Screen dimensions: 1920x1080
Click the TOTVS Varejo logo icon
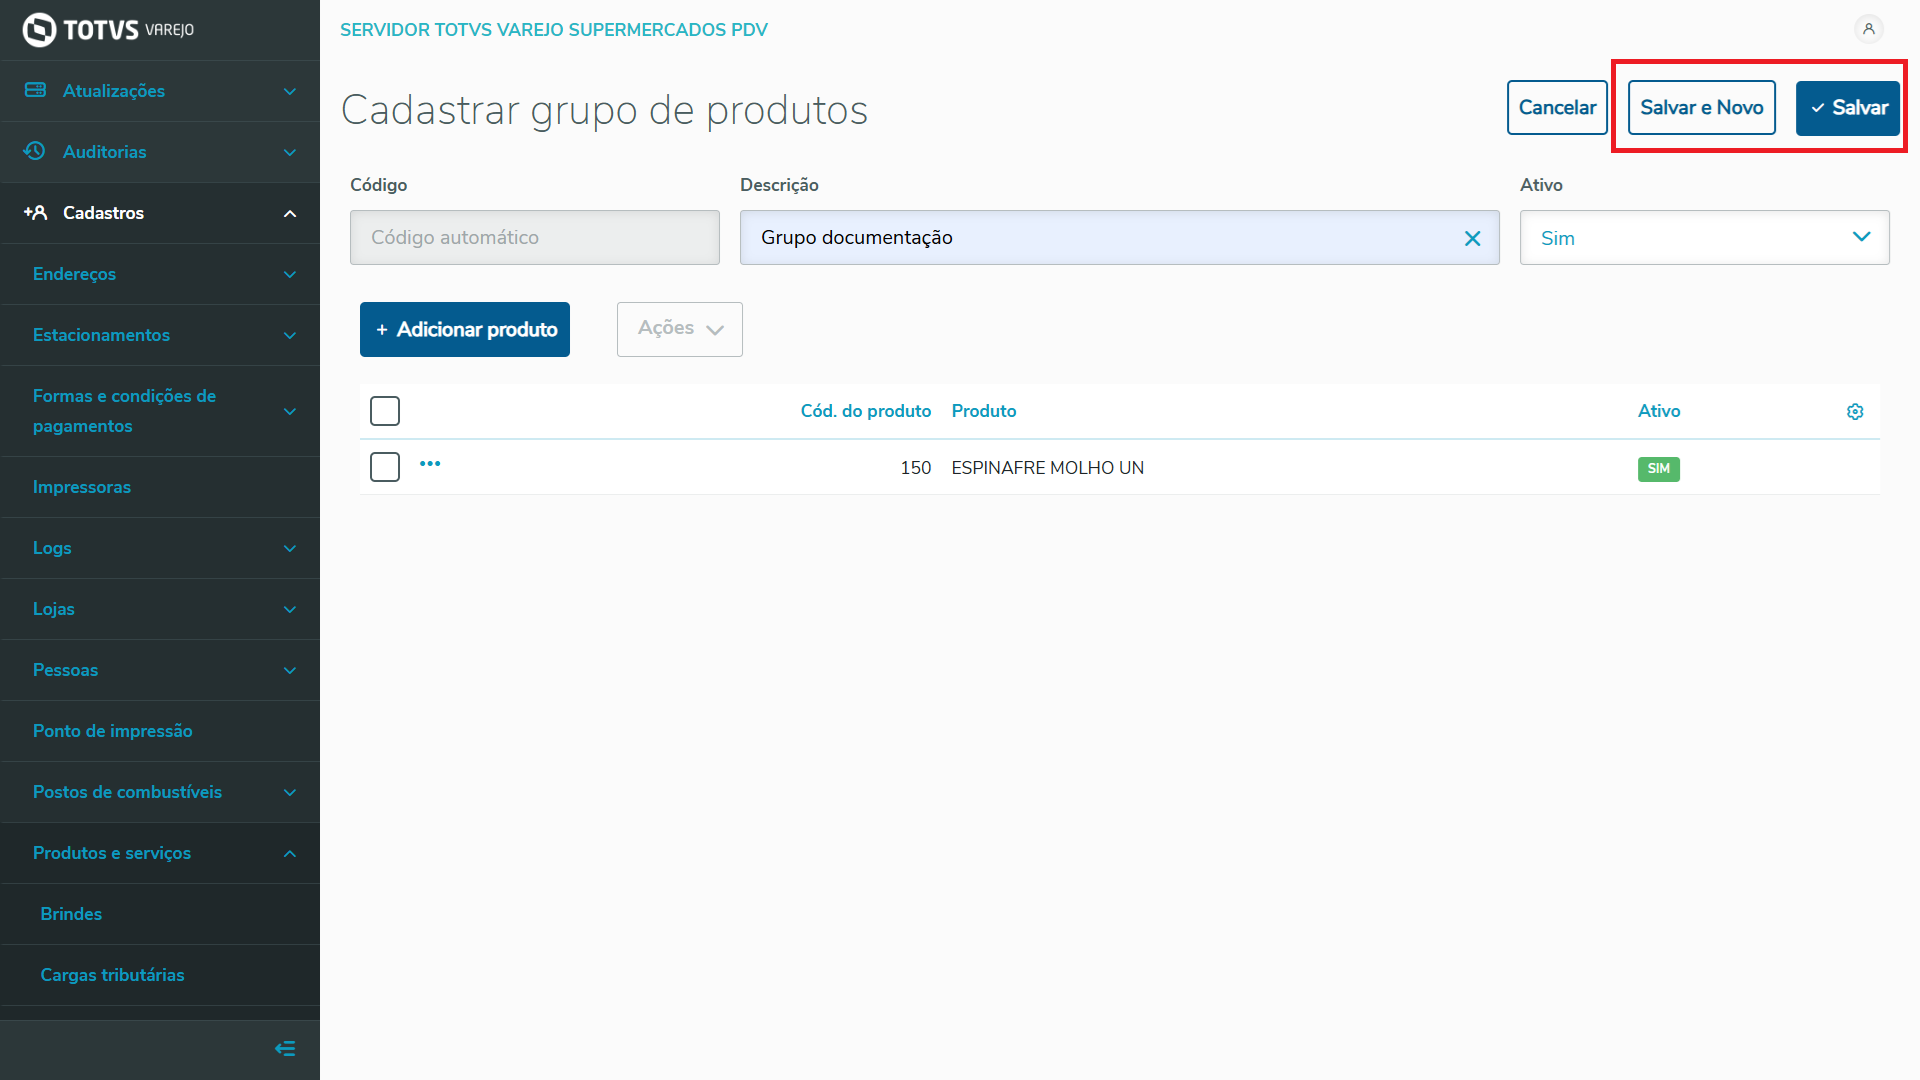click(40, 30)
